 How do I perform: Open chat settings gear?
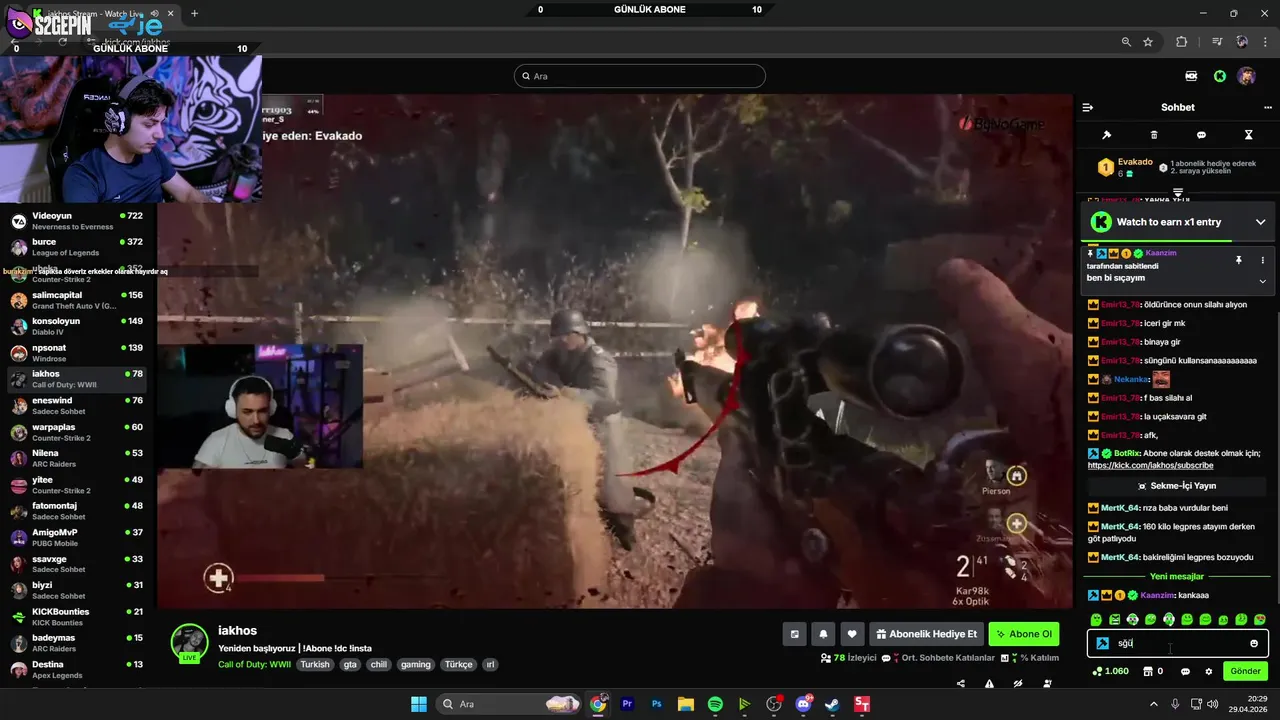pyautogui.click(x=1208, y=671)
